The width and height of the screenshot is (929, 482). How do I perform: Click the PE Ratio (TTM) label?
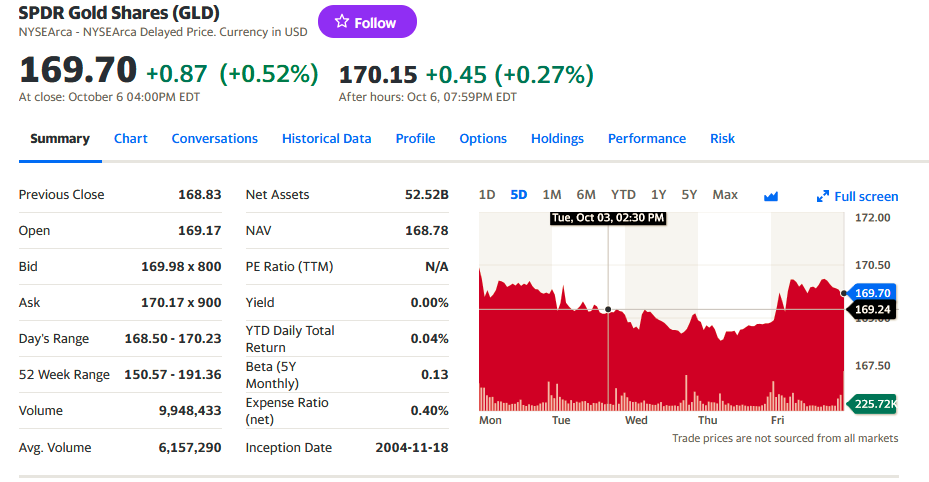coord(289,267)
